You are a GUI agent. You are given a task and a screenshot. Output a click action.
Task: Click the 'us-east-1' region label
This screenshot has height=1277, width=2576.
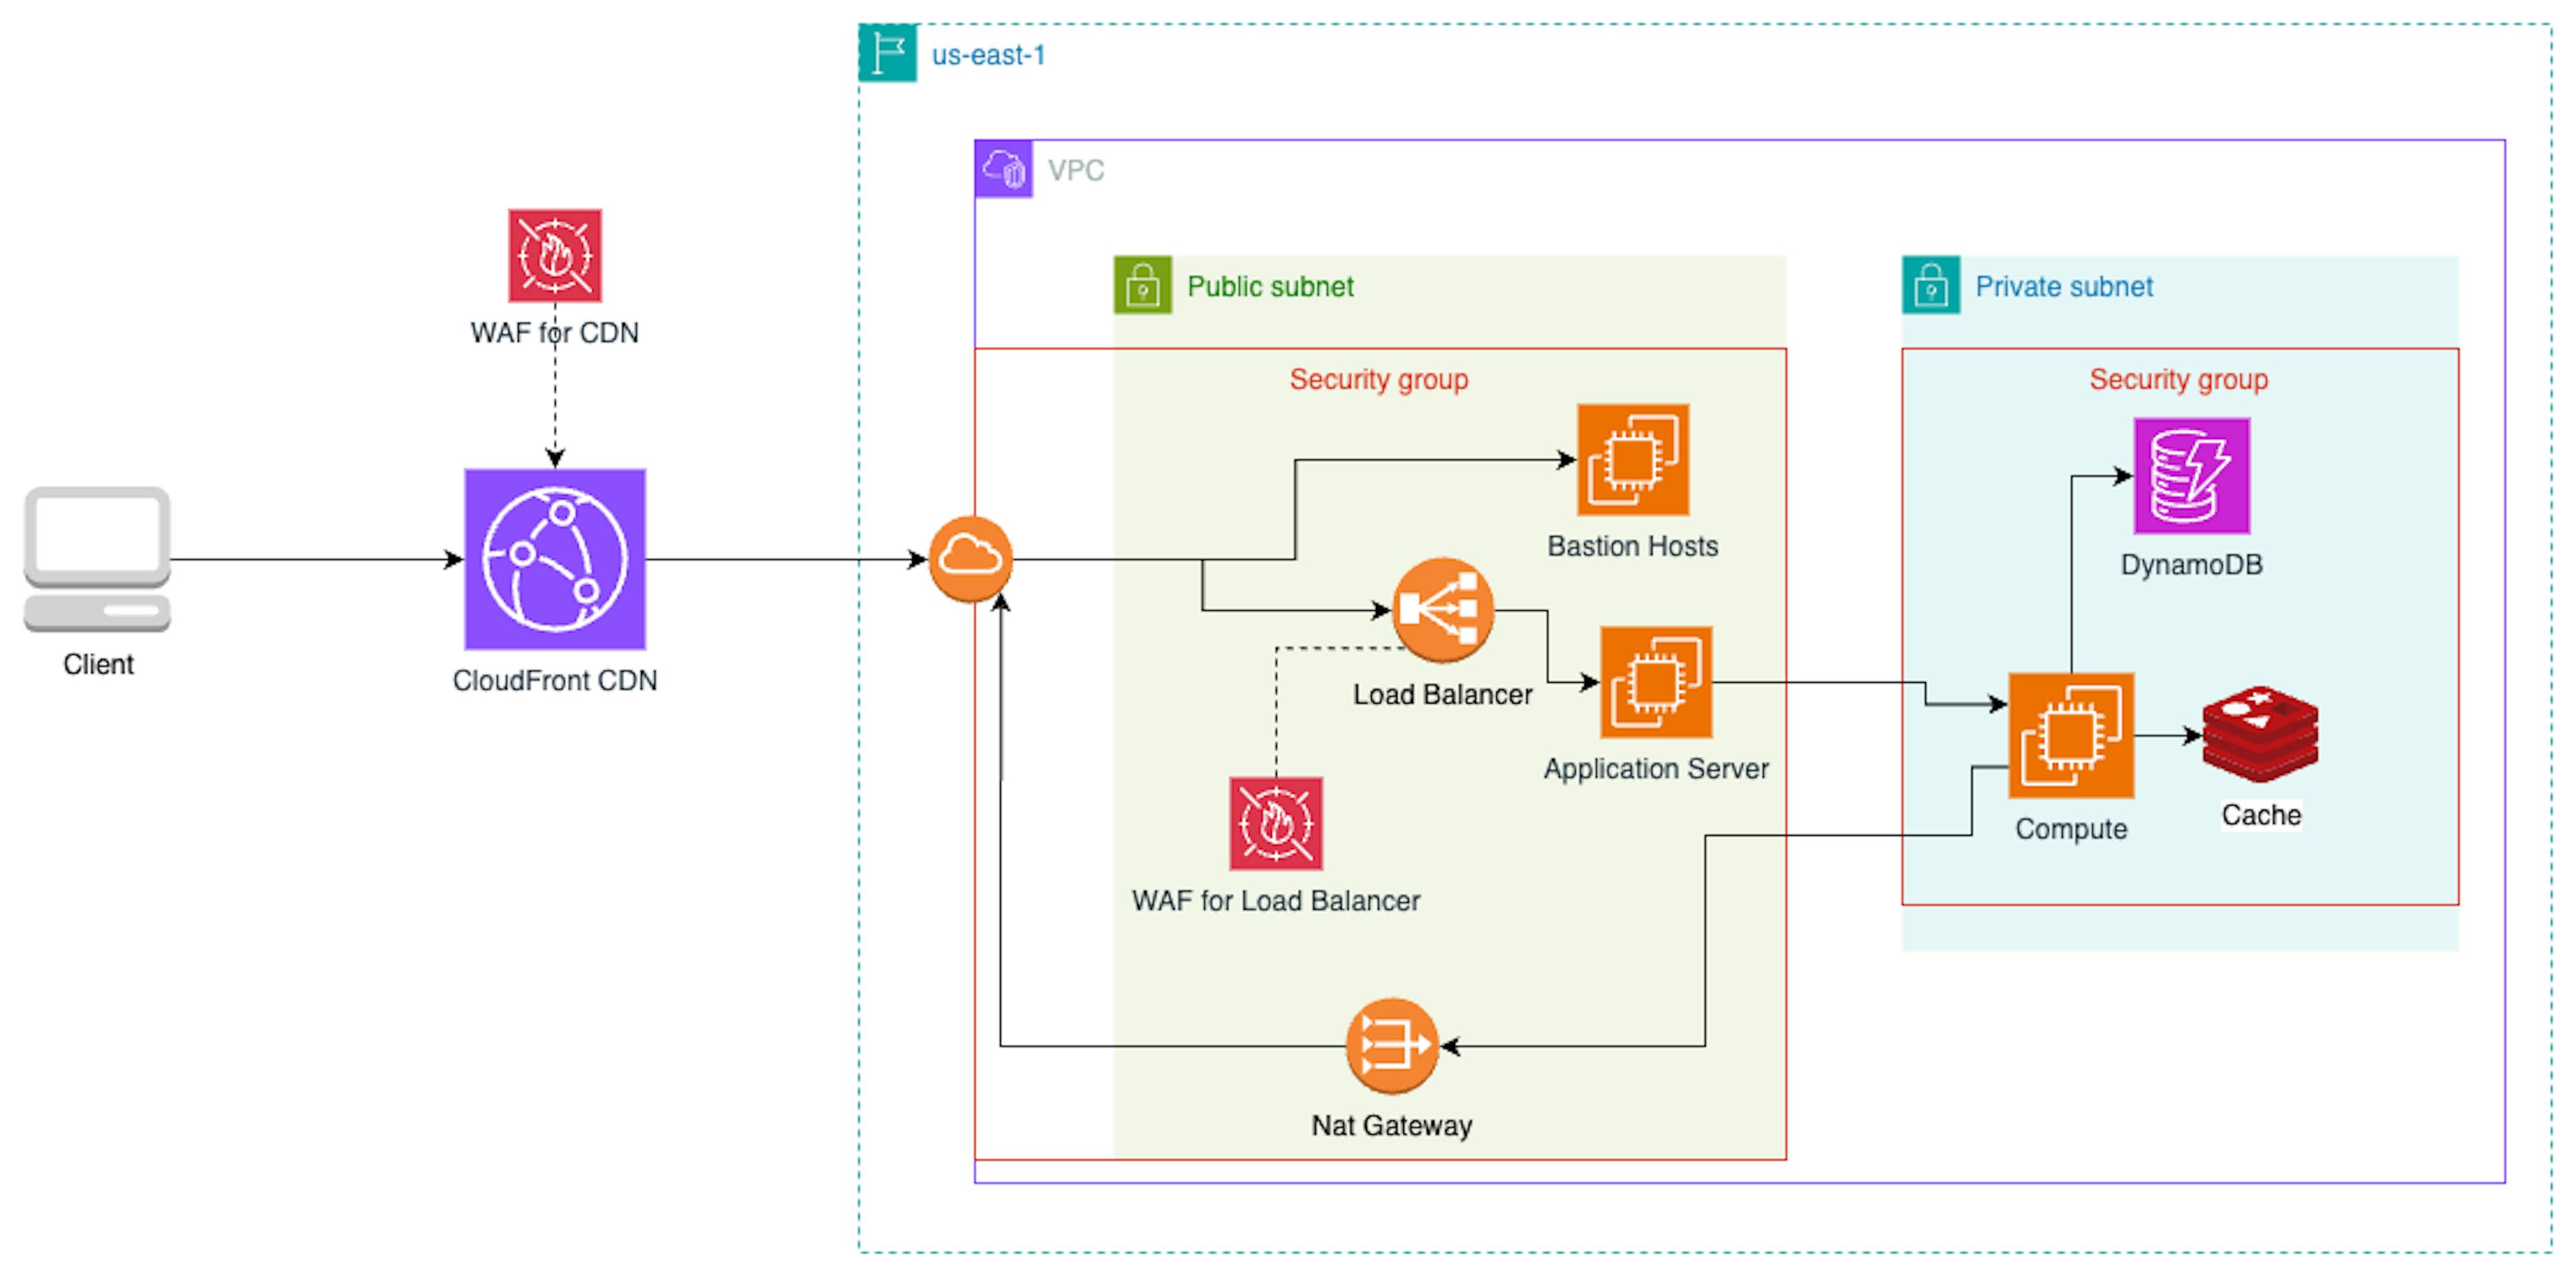point(988,55)
